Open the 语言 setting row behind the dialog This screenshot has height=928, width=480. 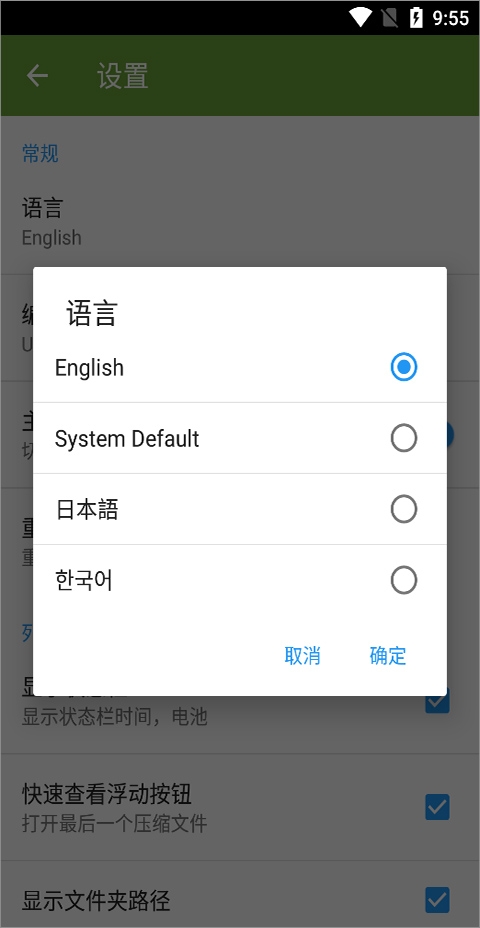coord(240,222)
